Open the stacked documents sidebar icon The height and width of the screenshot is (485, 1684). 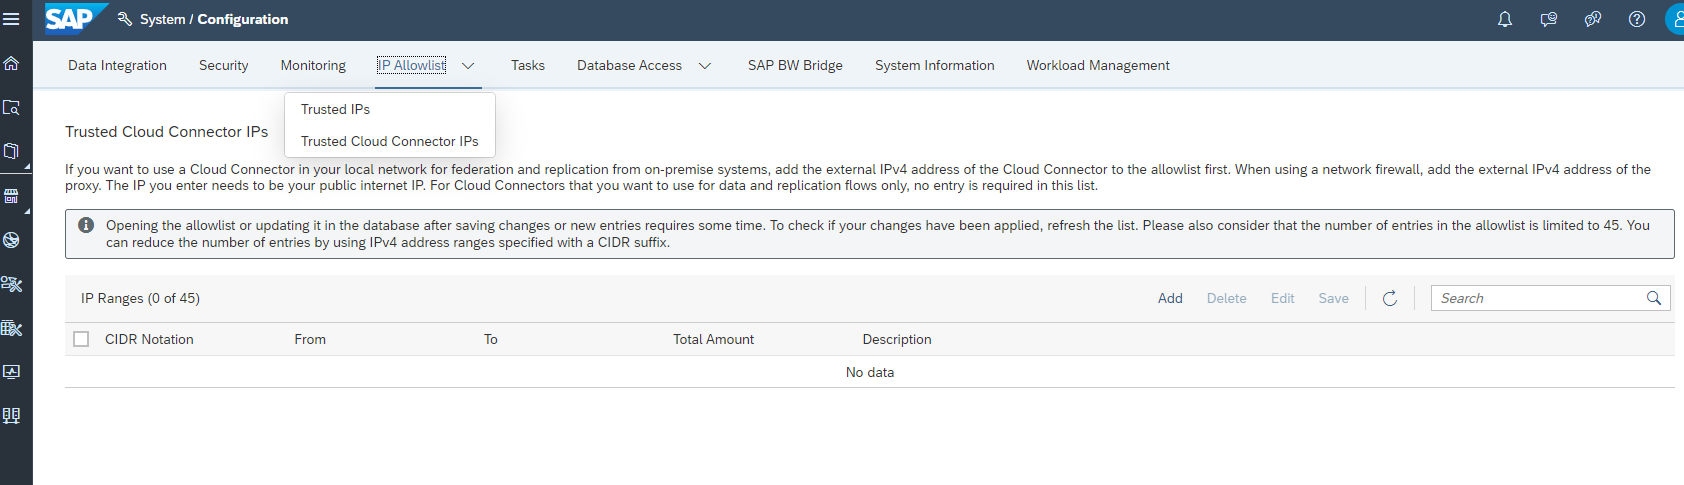pyautogui.click(x=12, y=152)
